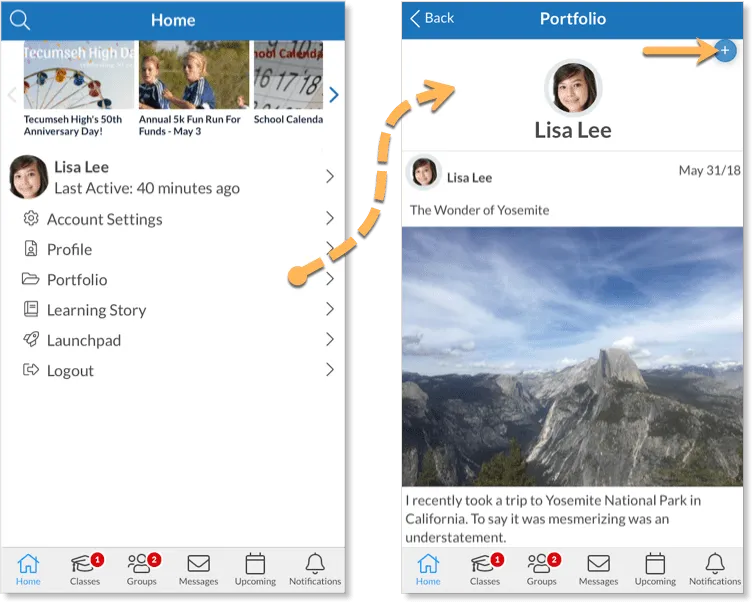Open Groups tab icon in left phone
Screen dimensions: 754x604
coord(141,563)
